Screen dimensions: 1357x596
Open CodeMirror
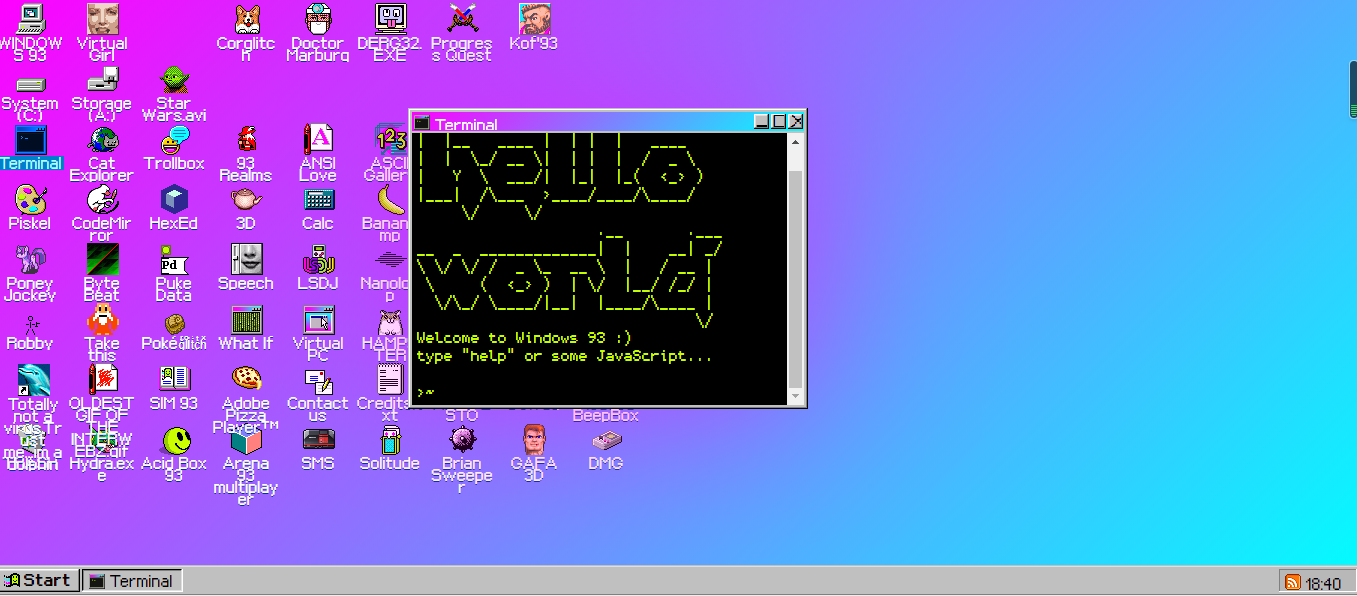[101, 205]
